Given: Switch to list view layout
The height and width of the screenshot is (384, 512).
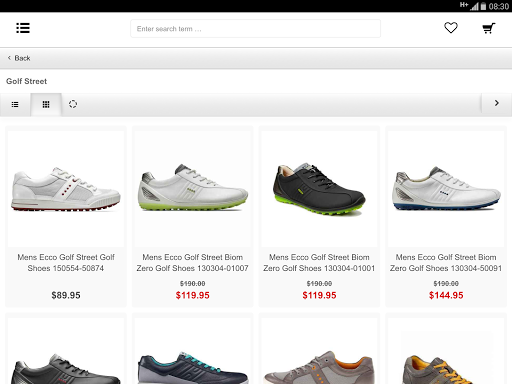Looking at the screenshot, I should [x=15, y=105].
